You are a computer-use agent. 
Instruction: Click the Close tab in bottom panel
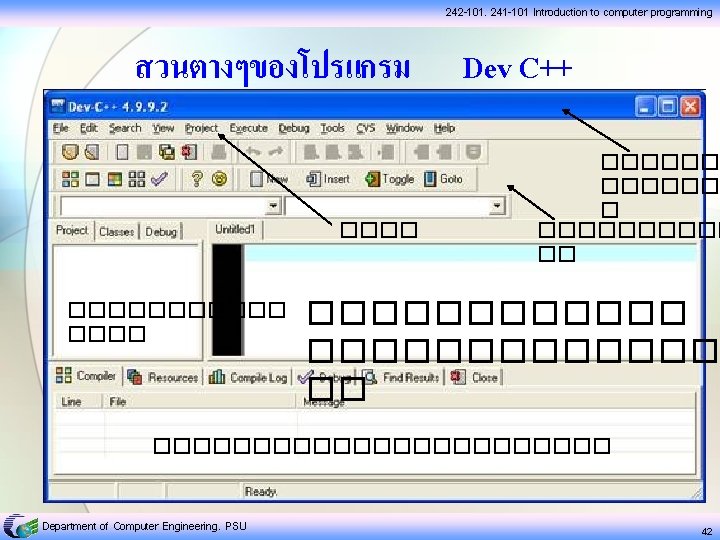tap(474, 377)
